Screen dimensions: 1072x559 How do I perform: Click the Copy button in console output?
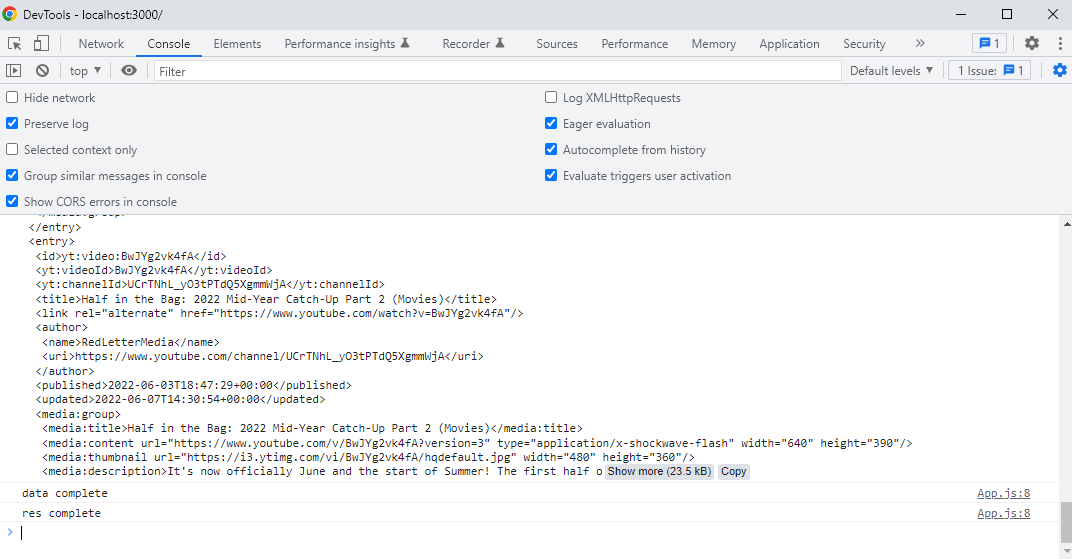(734, 472)
